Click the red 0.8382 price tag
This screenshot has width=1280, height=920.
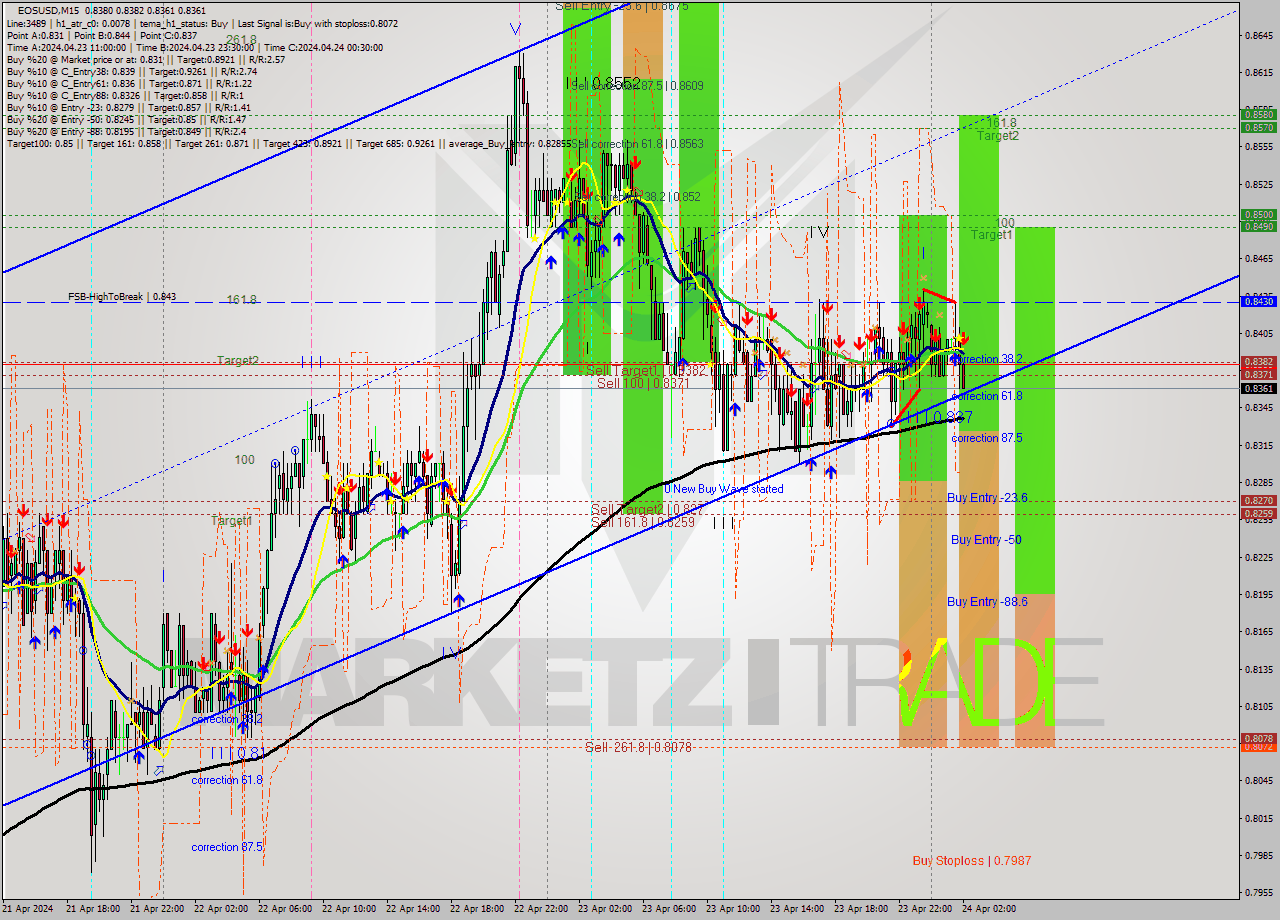point(1258,362)
